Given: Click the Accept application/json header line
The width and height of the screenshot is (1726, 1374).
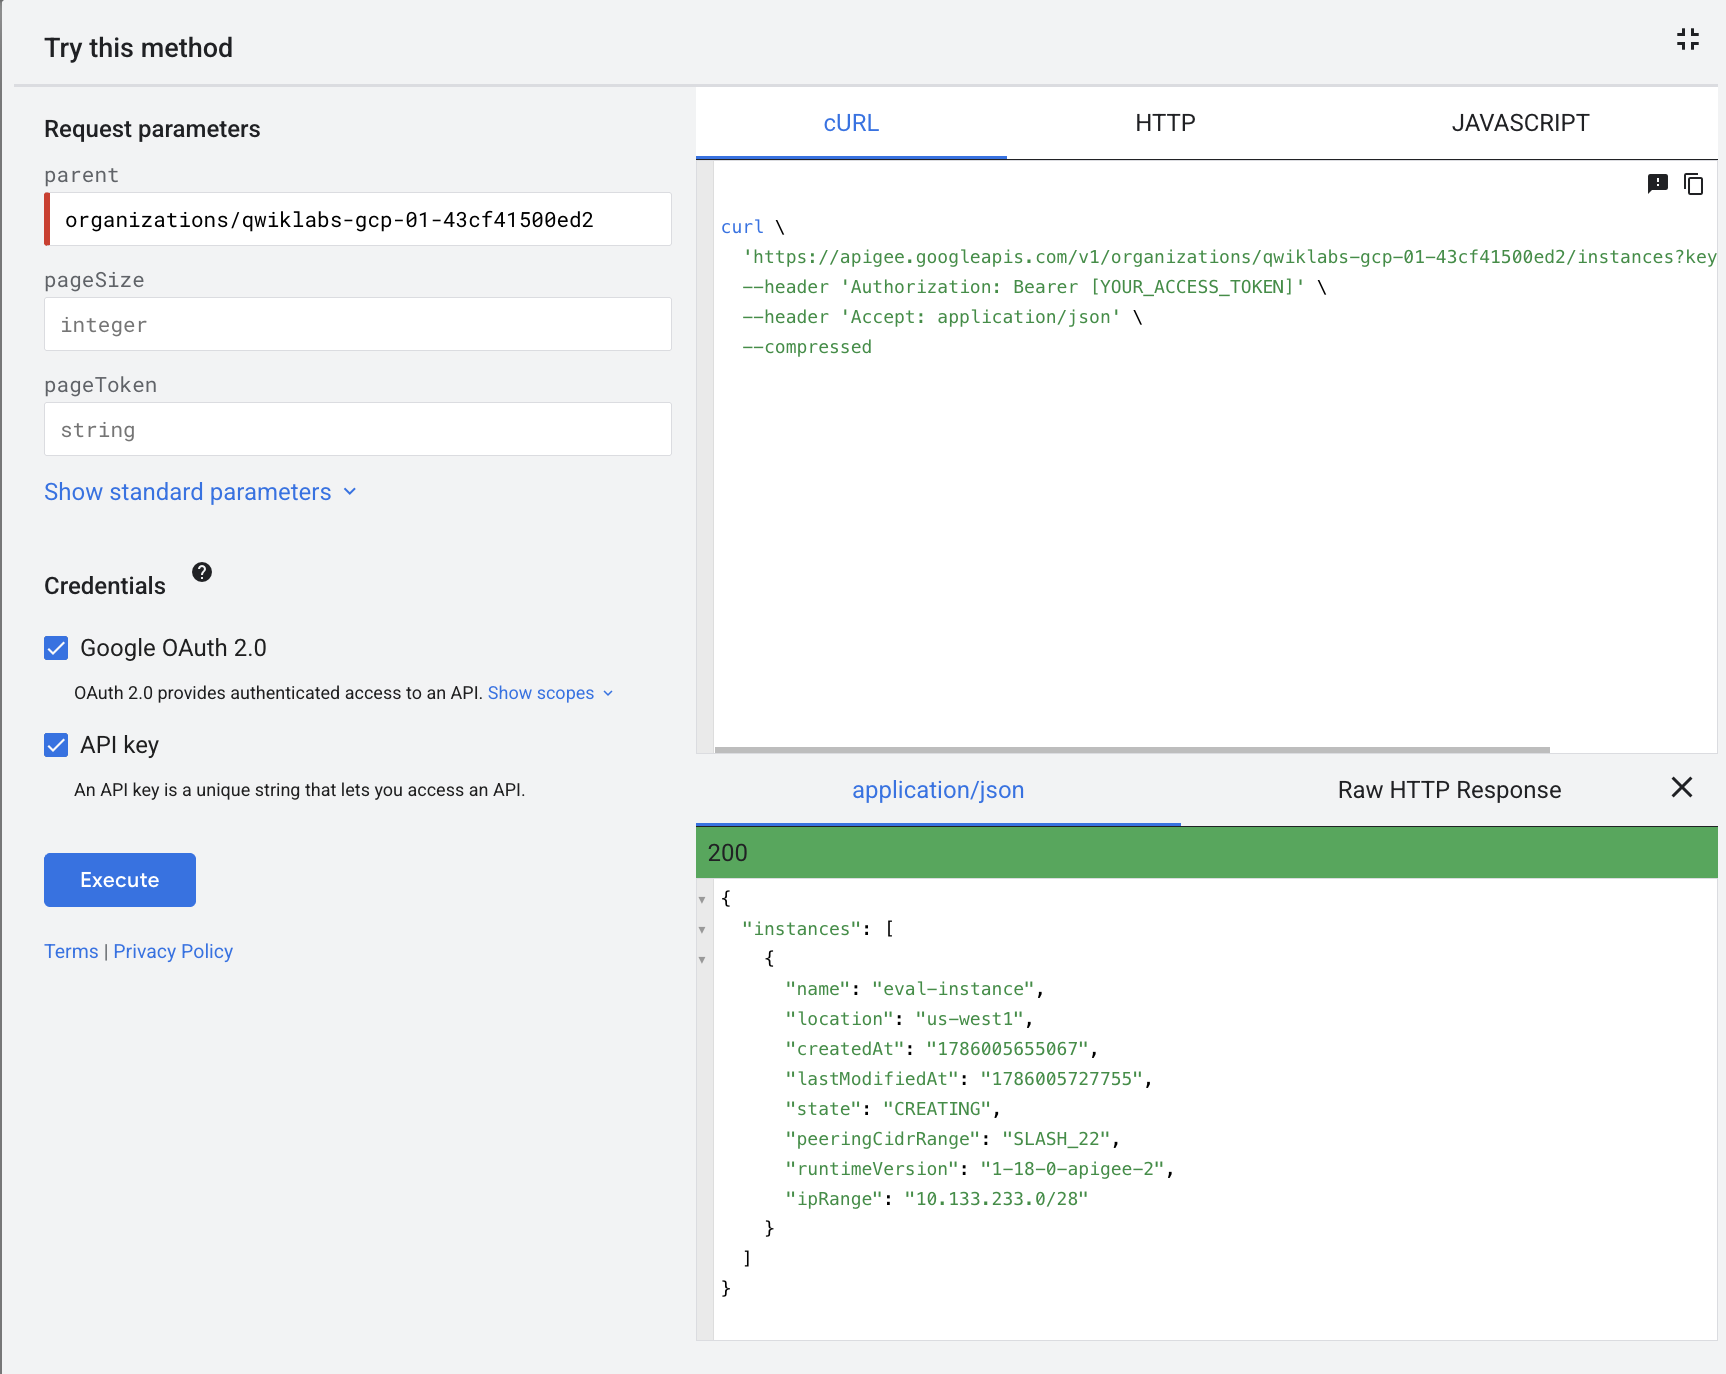Looking at the screenshot, I should point(942,317).
